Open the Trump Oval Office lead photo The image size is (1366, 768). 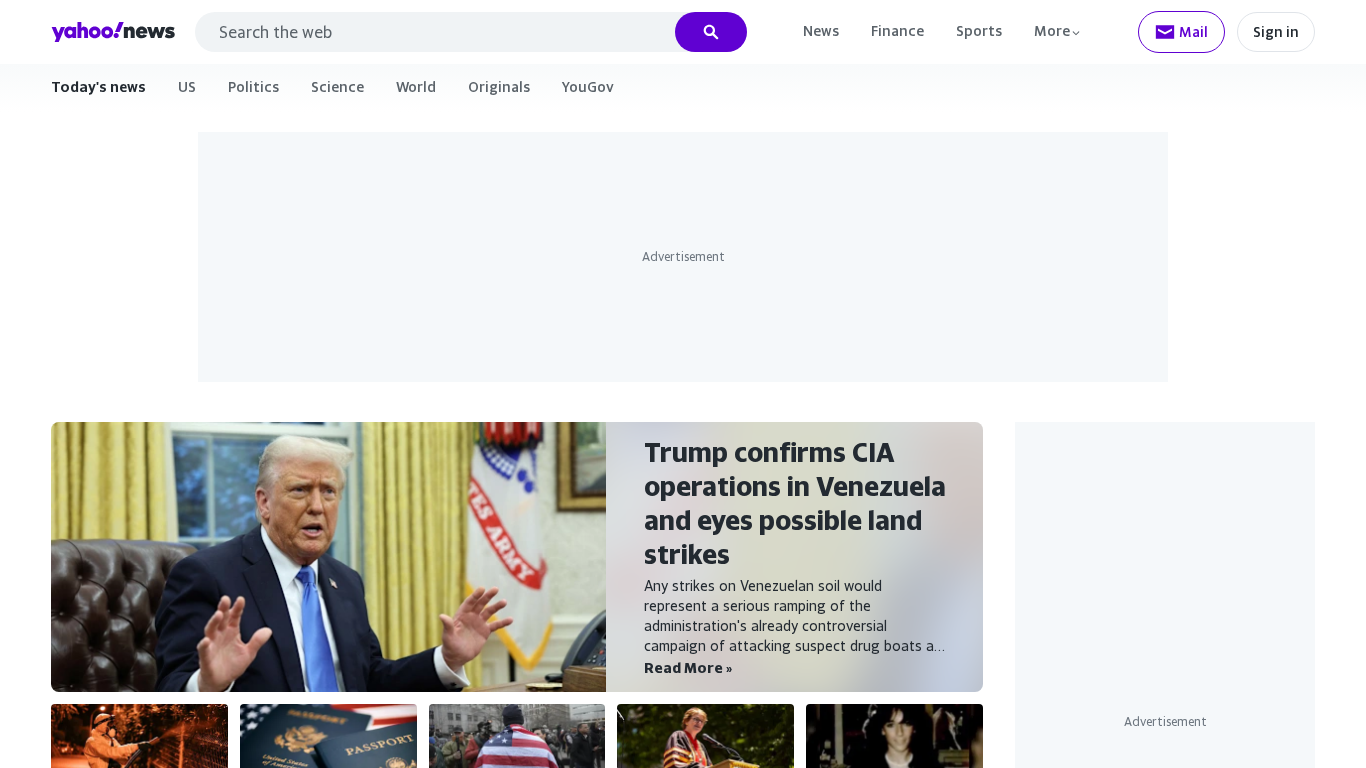click(x=328, y=557)
